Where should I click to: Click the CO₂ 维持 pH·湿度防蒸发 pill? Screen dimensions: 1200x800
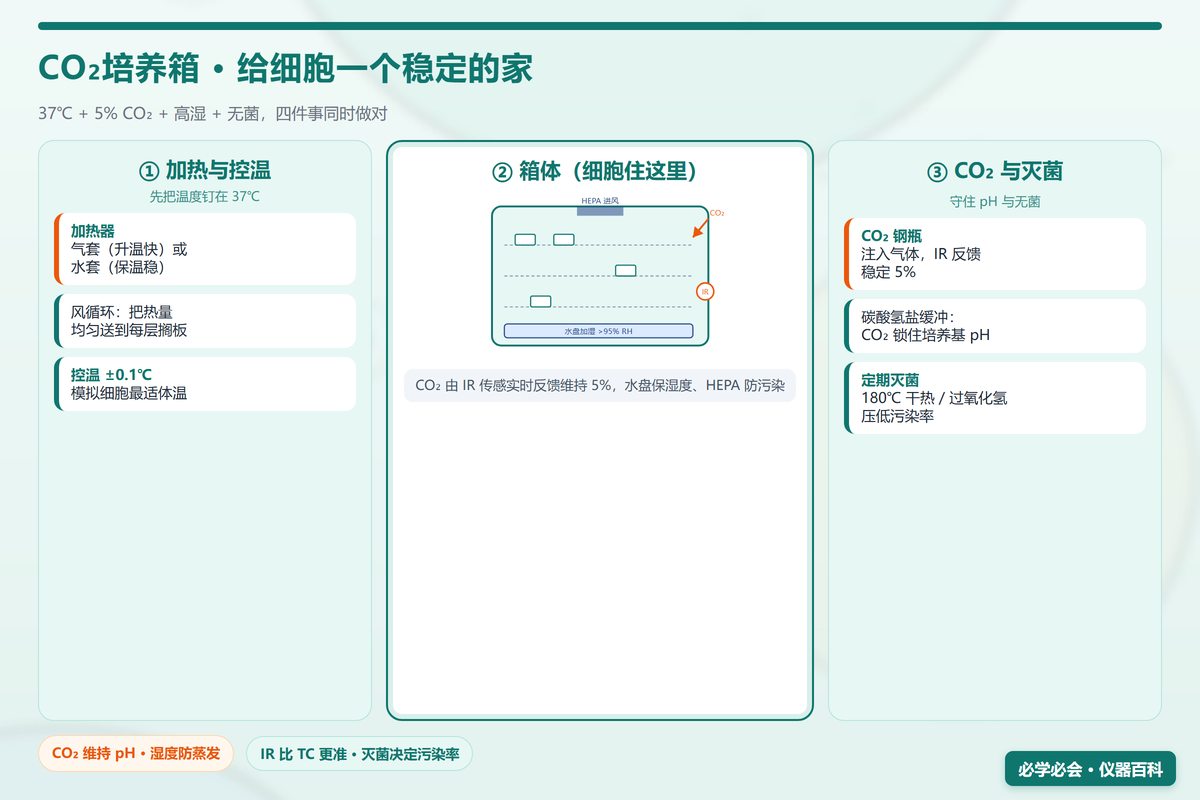coord(136,753)
